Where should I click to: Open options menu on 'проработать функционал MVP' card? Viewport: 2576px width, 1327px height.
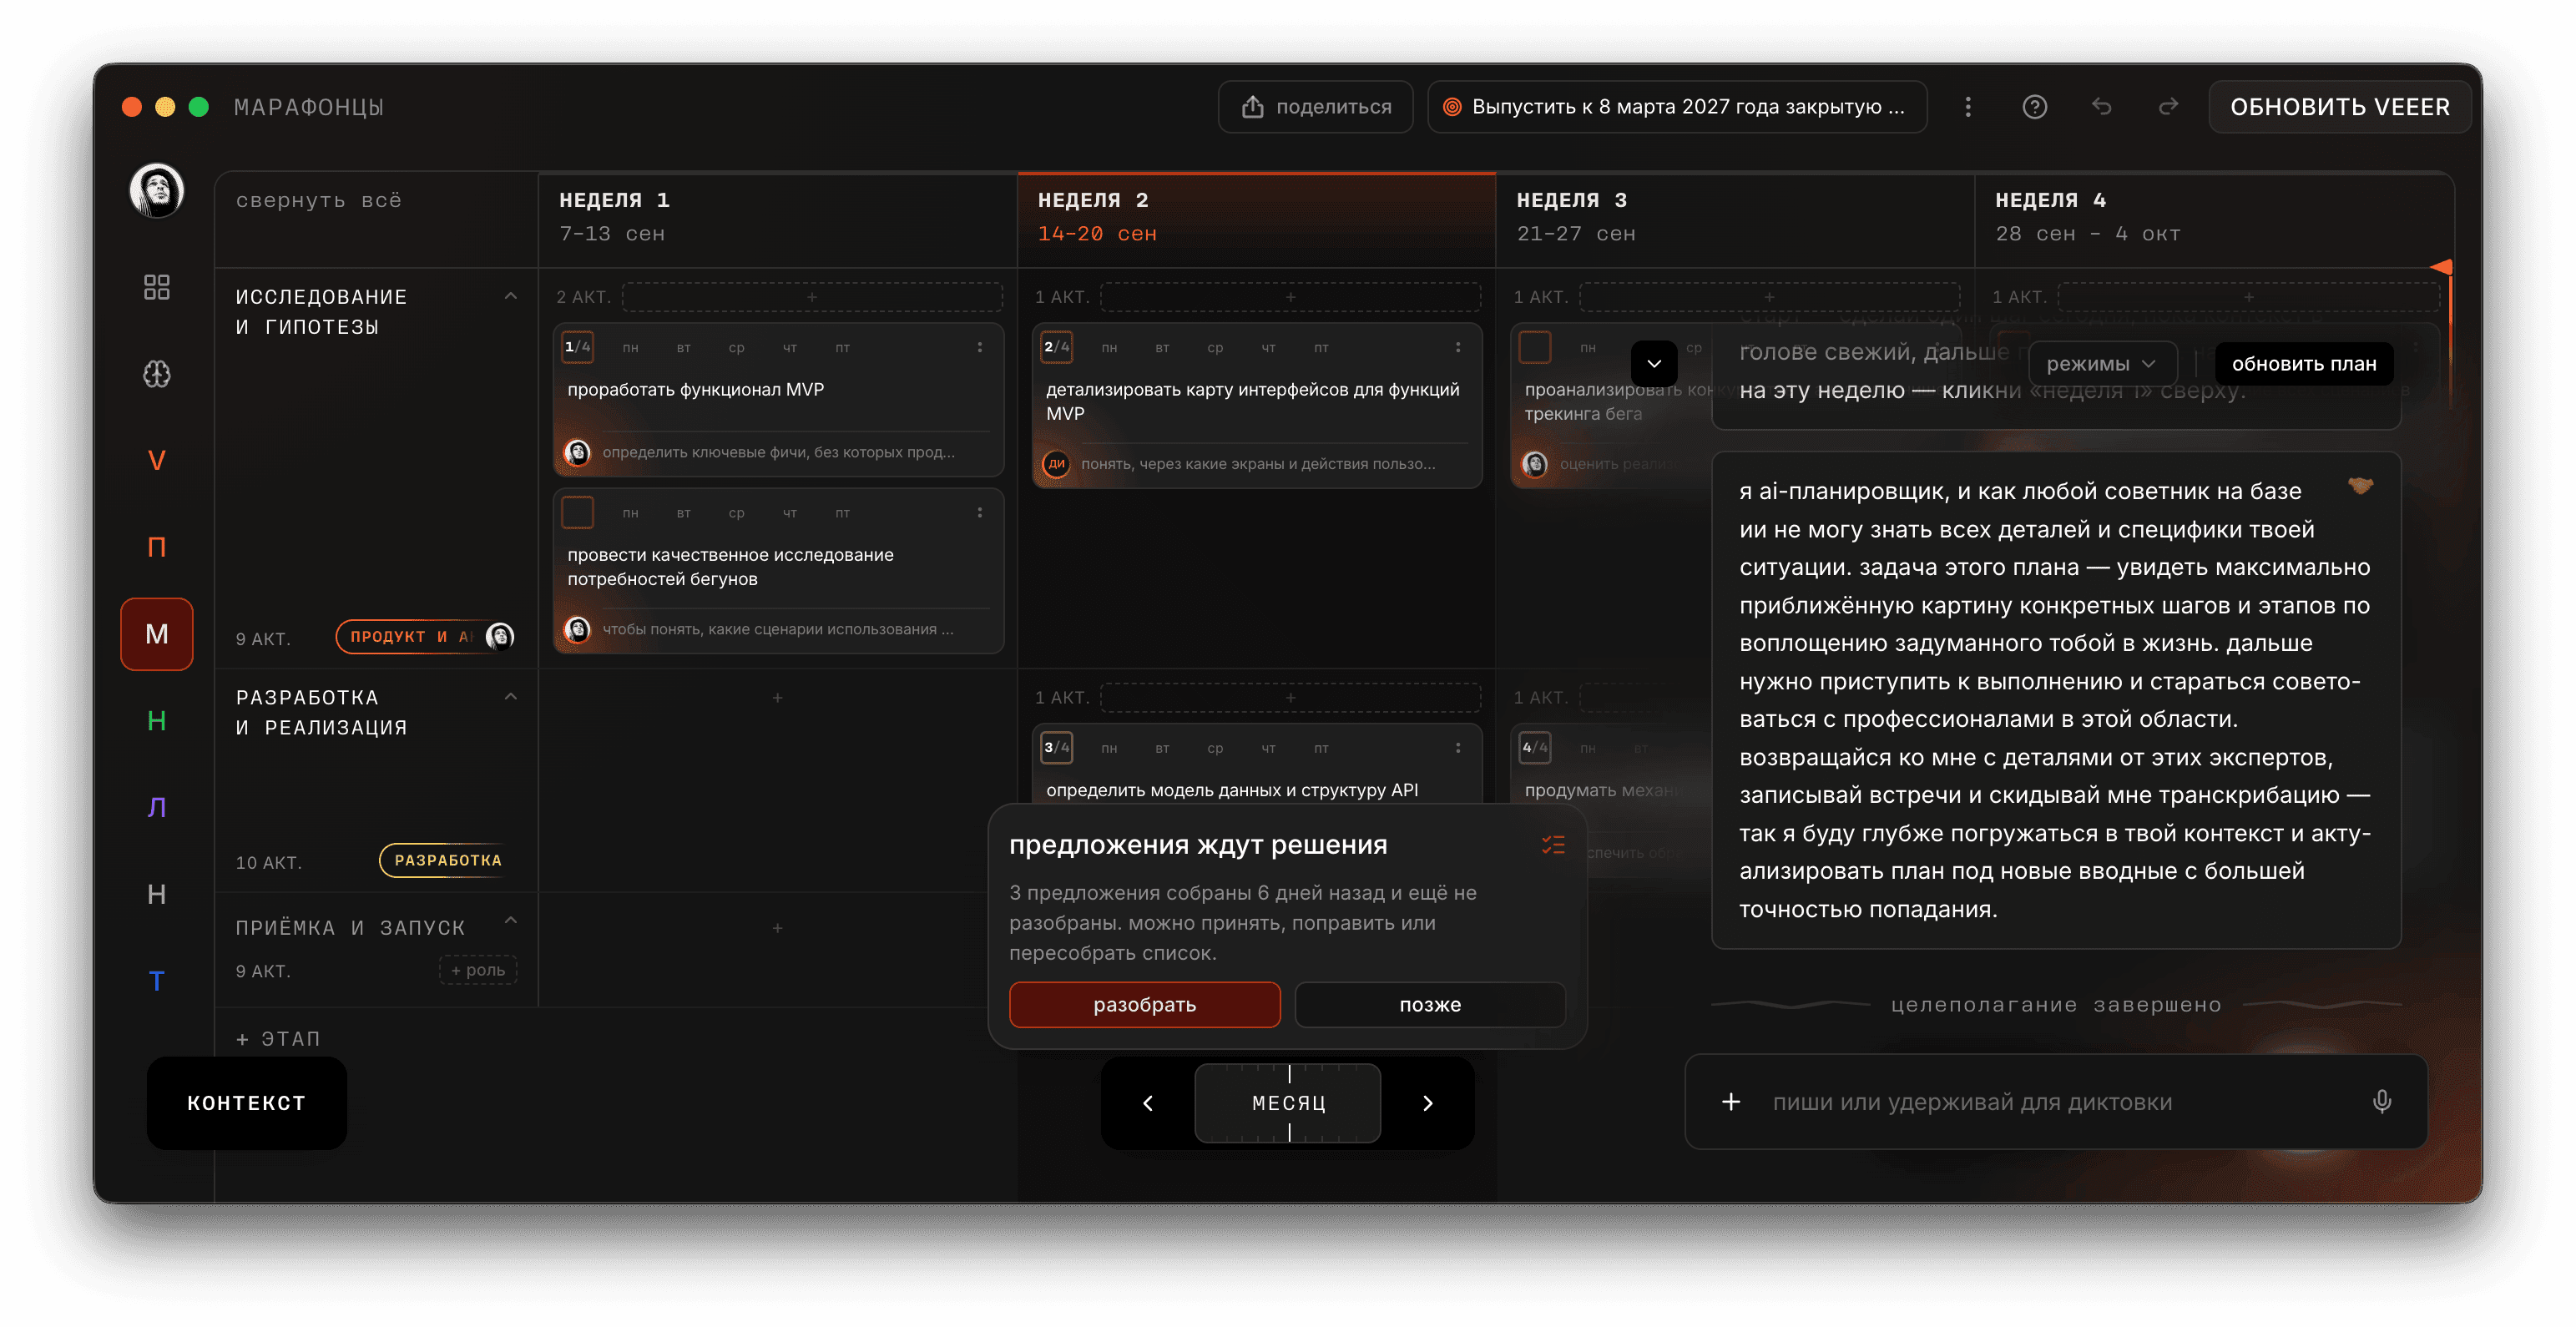[980, 347]
